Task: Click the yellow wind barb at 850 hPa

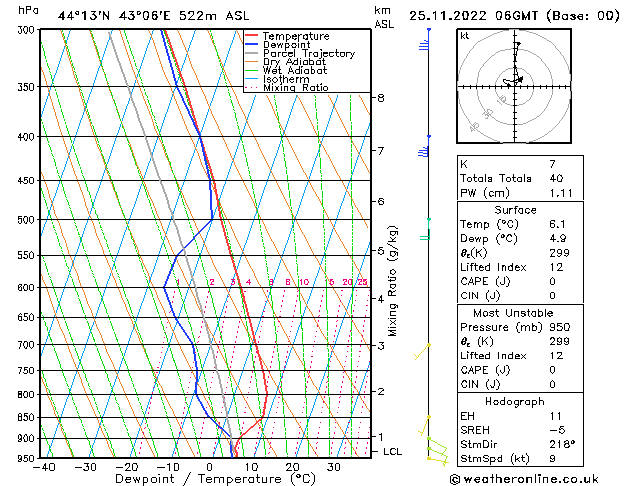Action: coord(424,426)
